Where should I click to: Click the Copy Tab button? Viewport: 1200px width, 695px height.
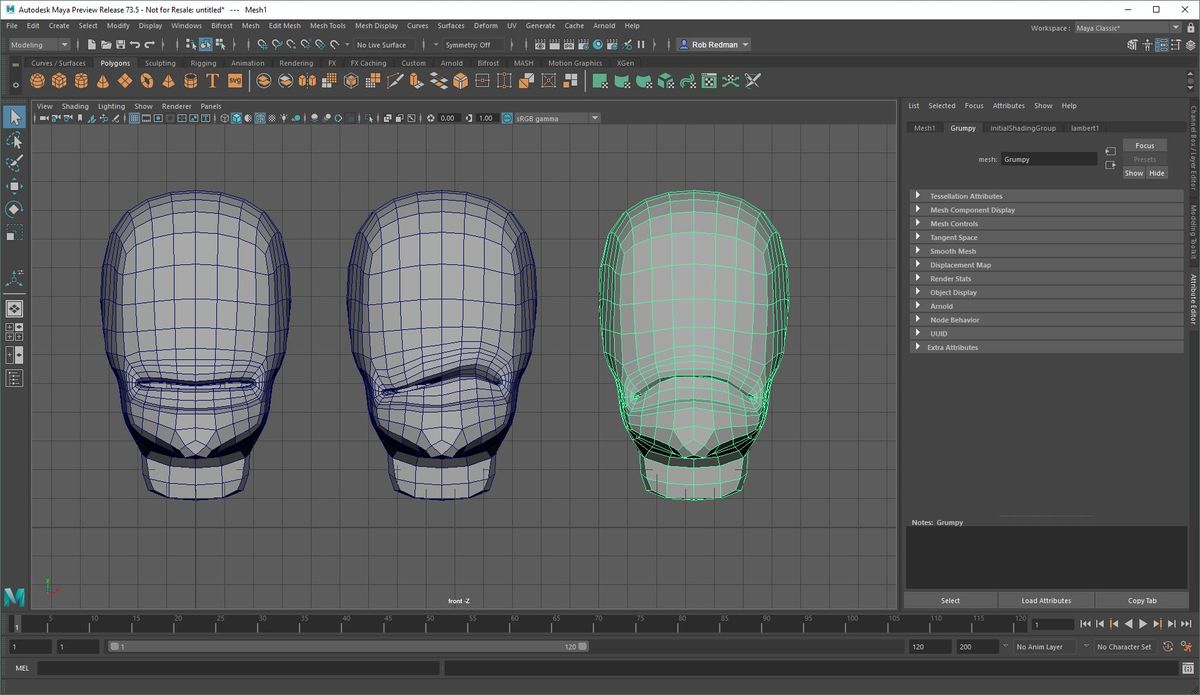(1142, 601)
